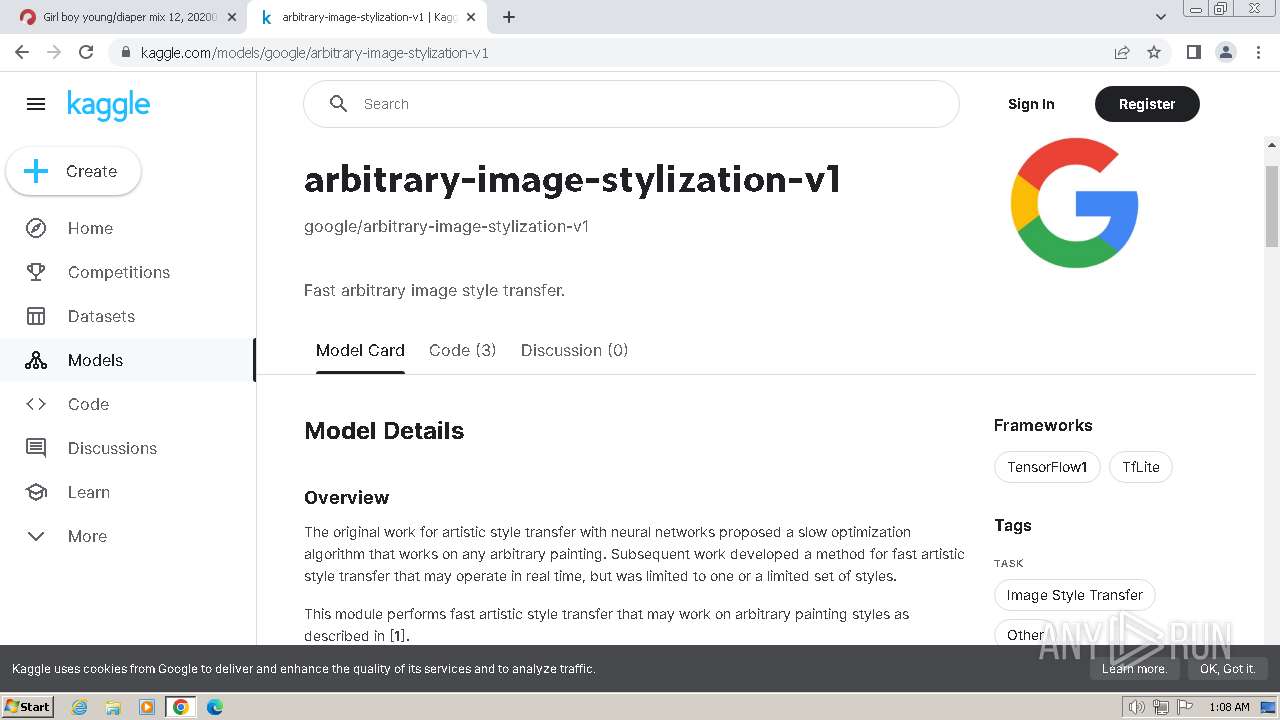
Task: Click Learn more in cookie banner
Action: tap(1134, 669)
